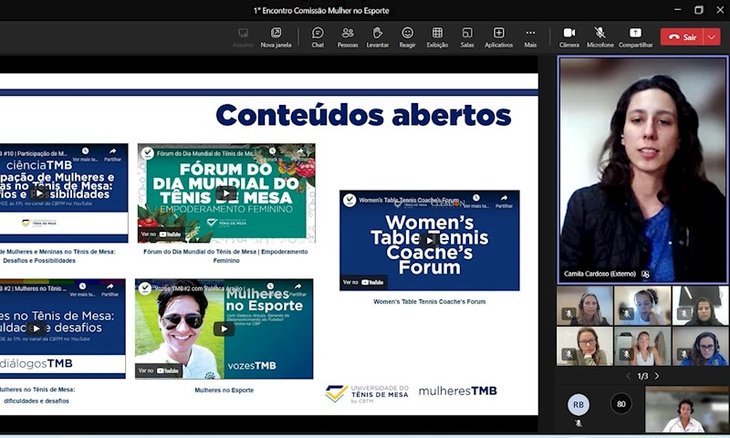The height and width of the screenshot is (438, 730).
Task: Play the ciênciaTMB video
Action: 39,193
